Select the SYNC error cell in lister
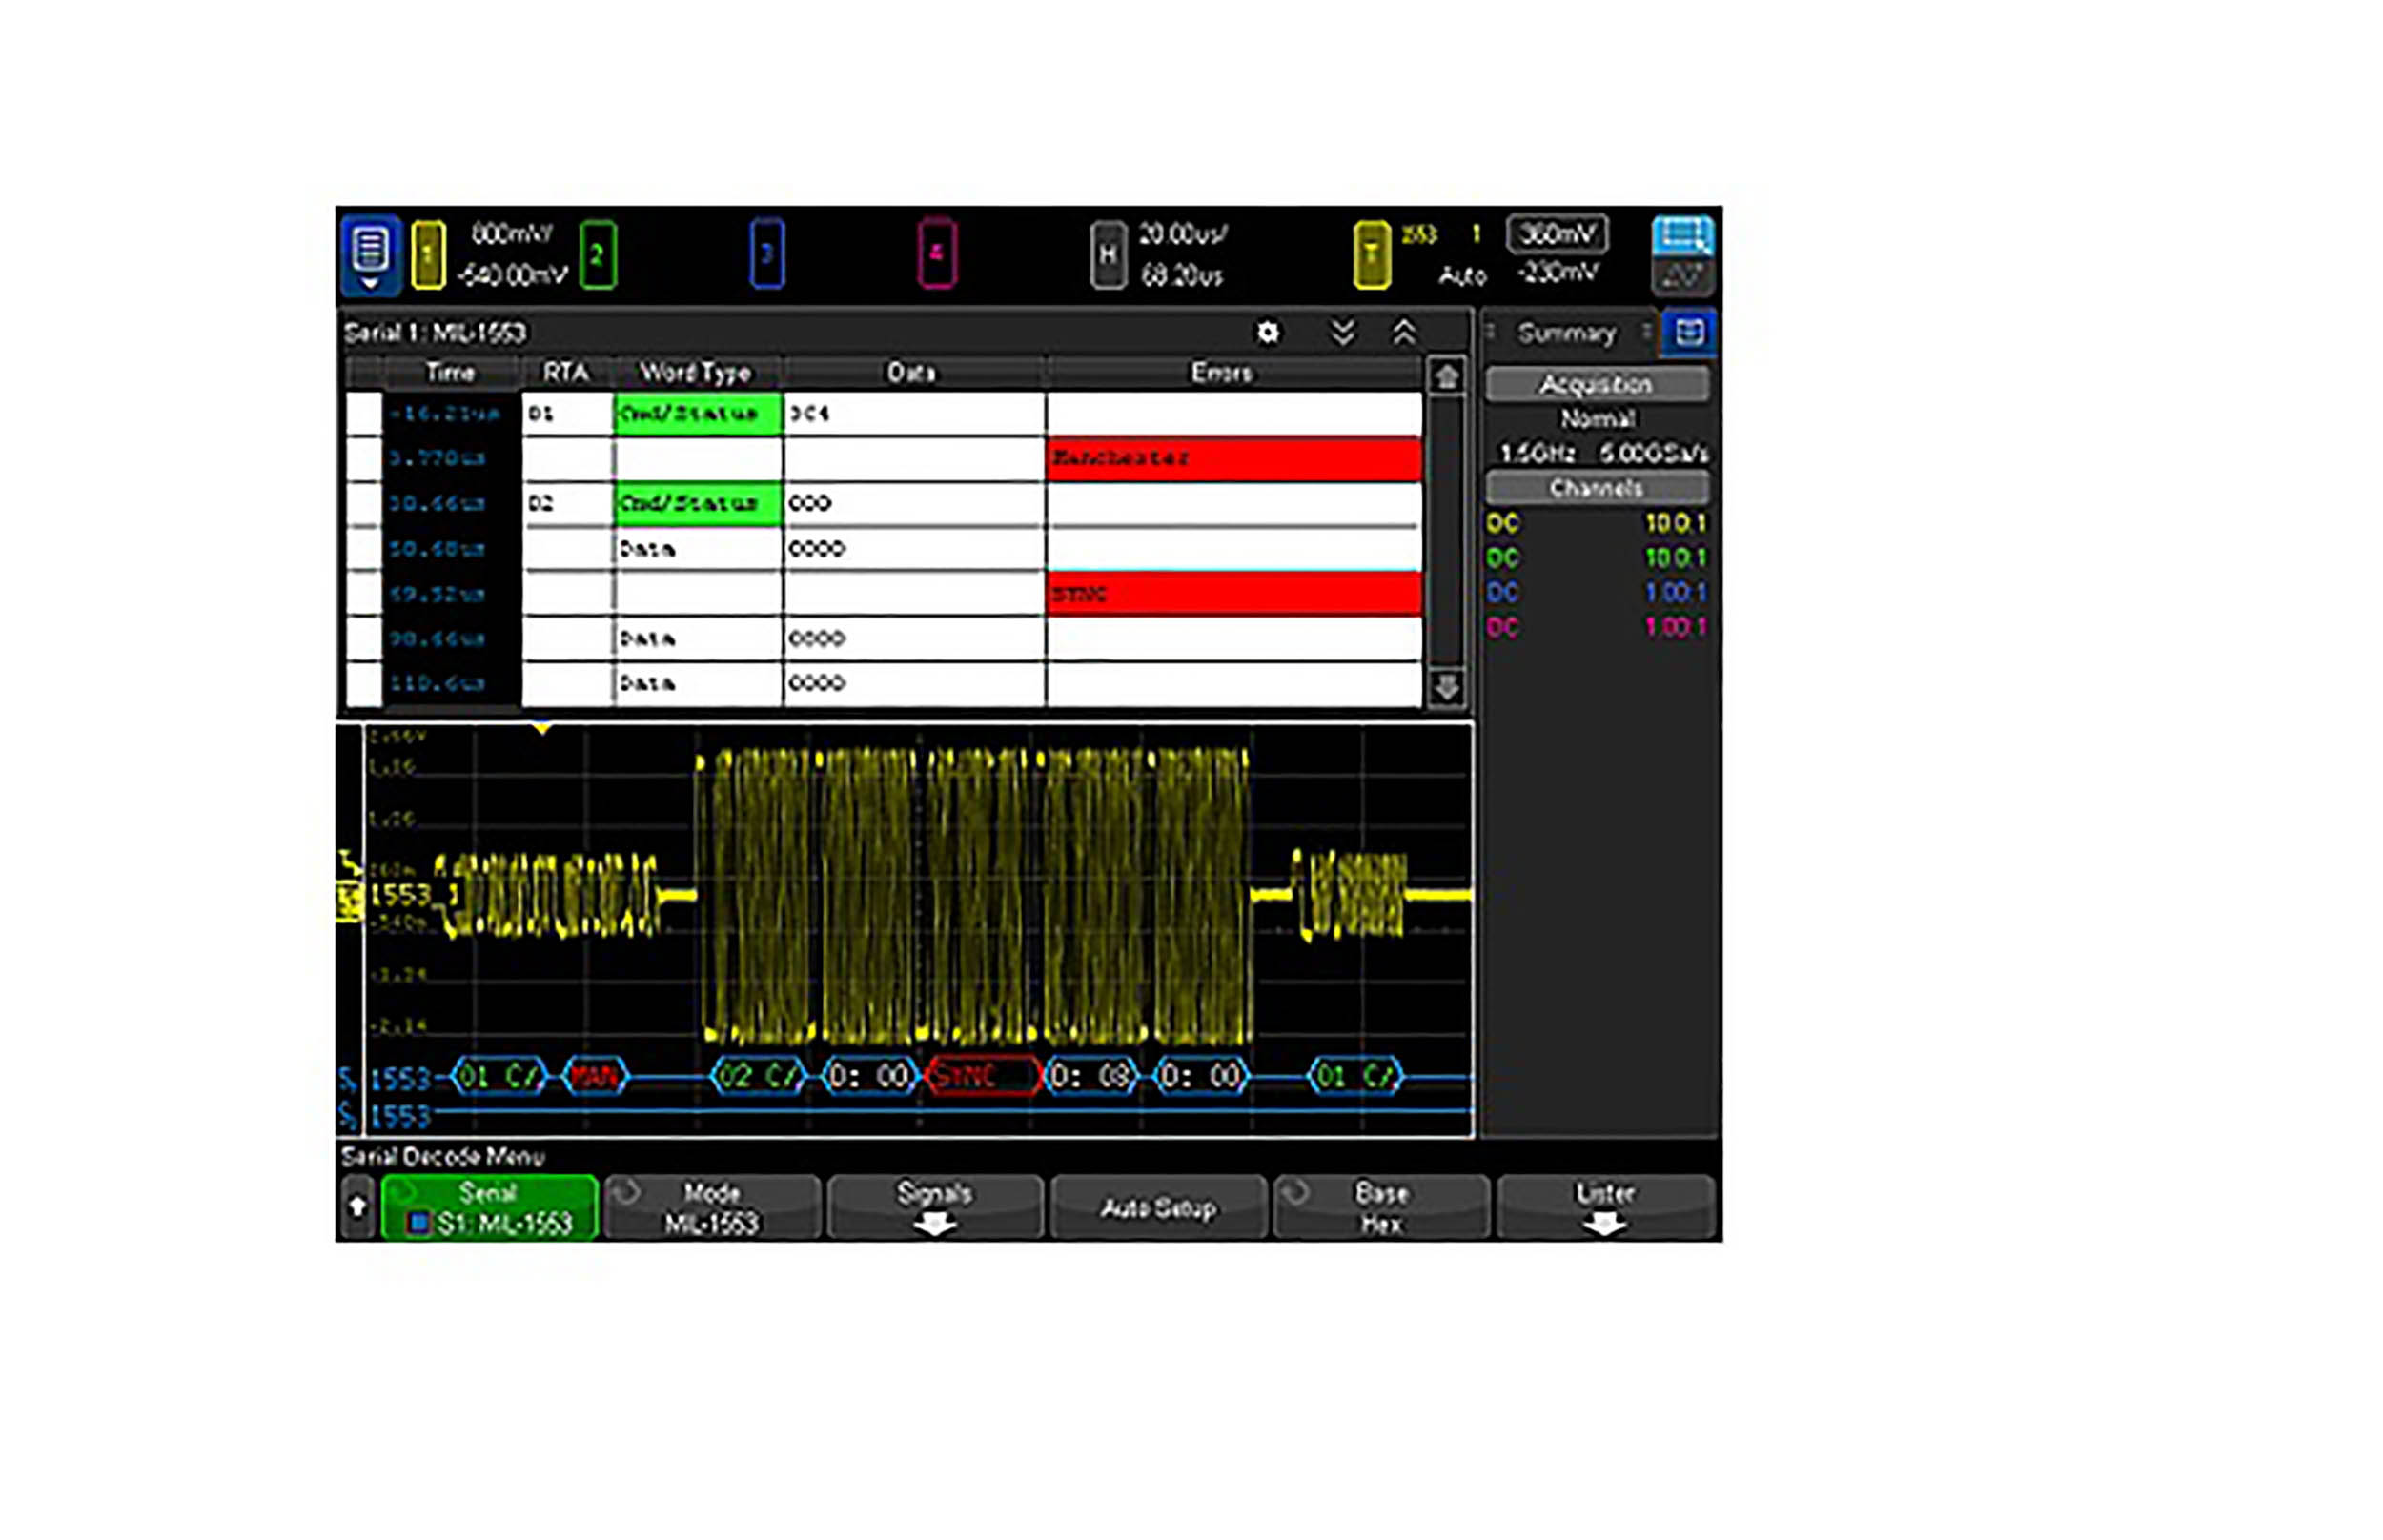This screenshot has height=1540, width=2383. pyautogui.click(x=1234, y=594)
